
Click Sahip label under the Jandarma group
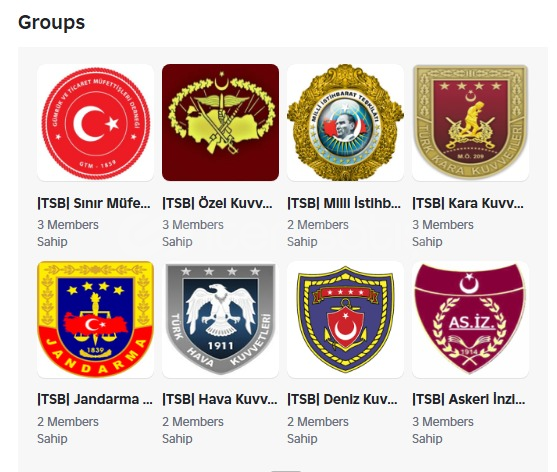[x=52, y=439]
